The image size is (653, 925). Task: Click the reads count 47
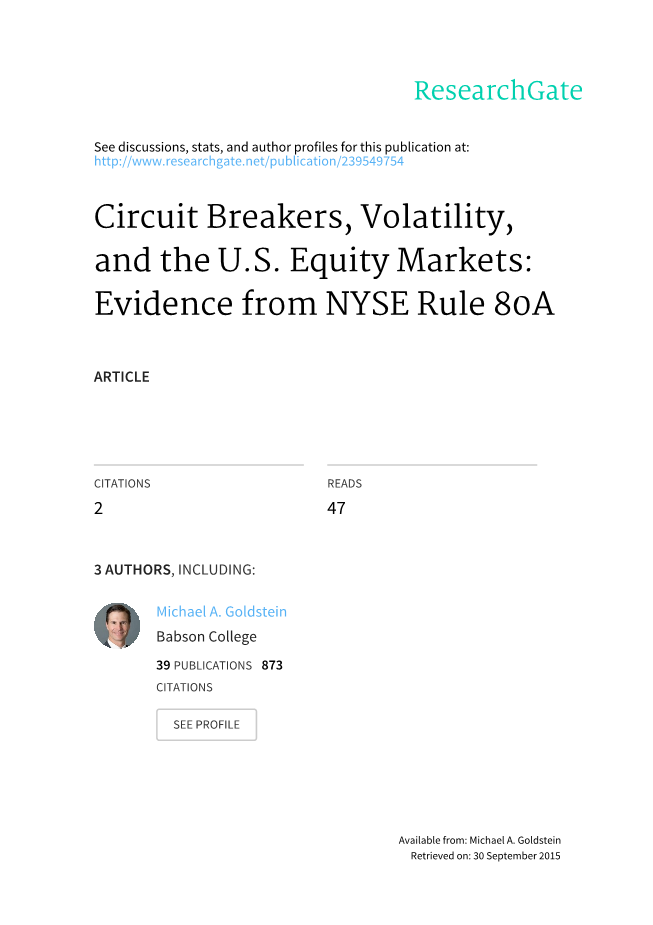point(336,508)
